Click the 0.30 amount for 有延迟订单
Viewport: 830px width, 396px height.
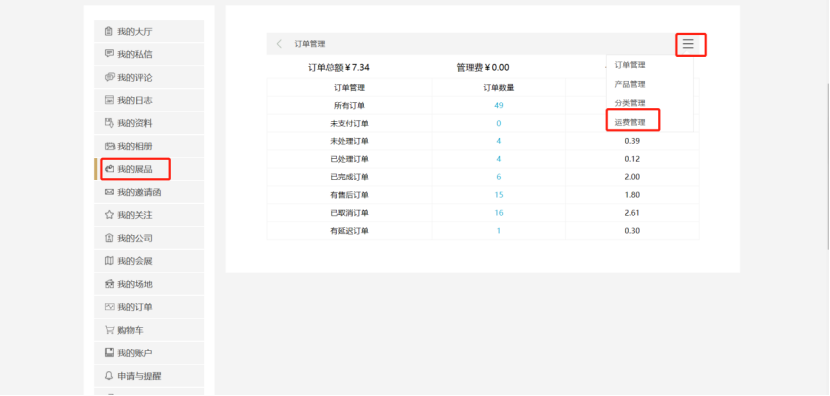[632, 231]
